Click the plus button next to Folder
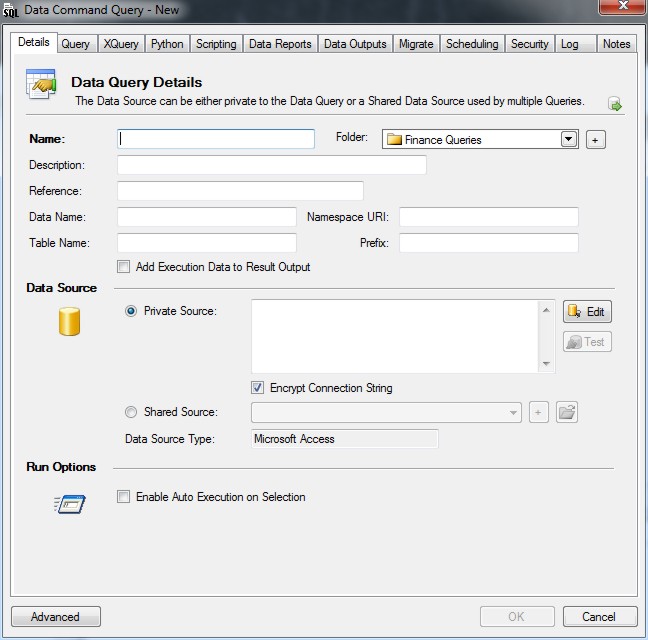 595,140
